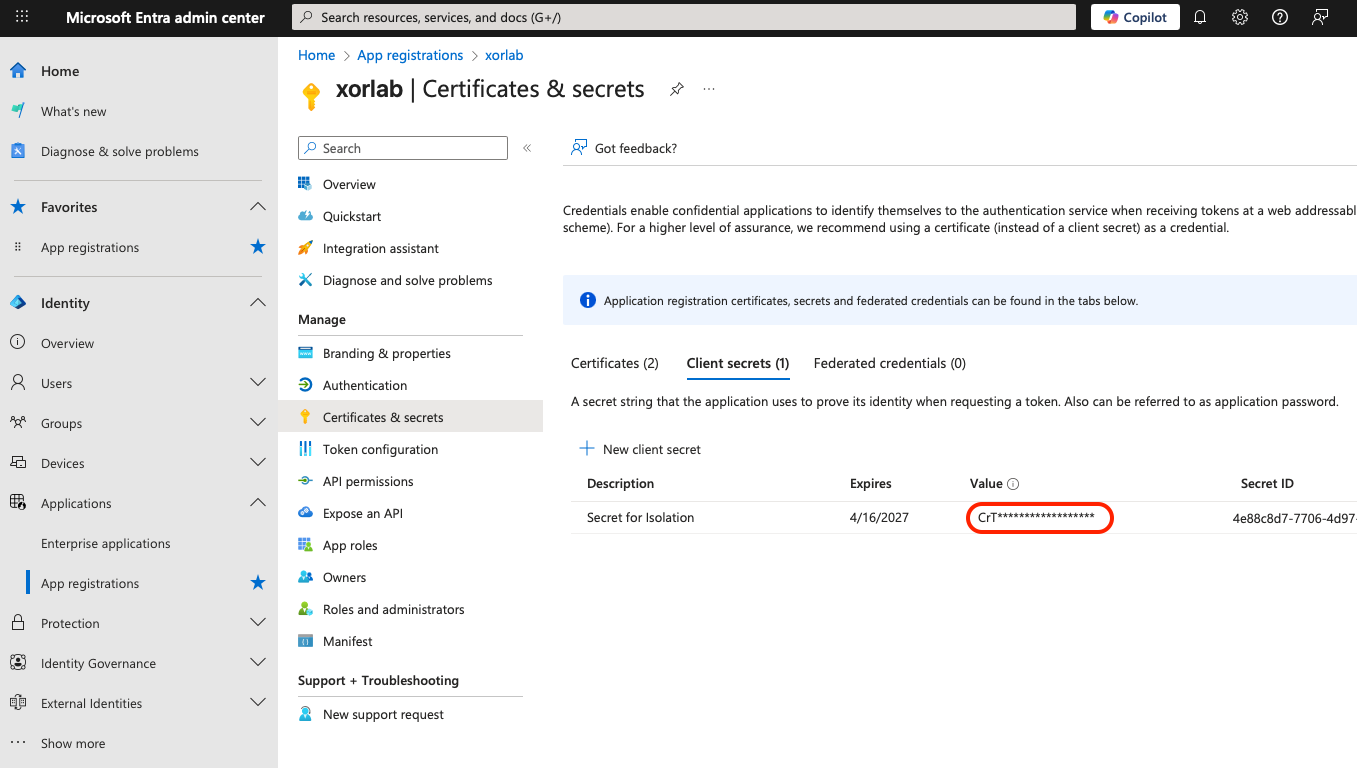Click the masked secret value starting with CrT

[x=1036, y=517]
